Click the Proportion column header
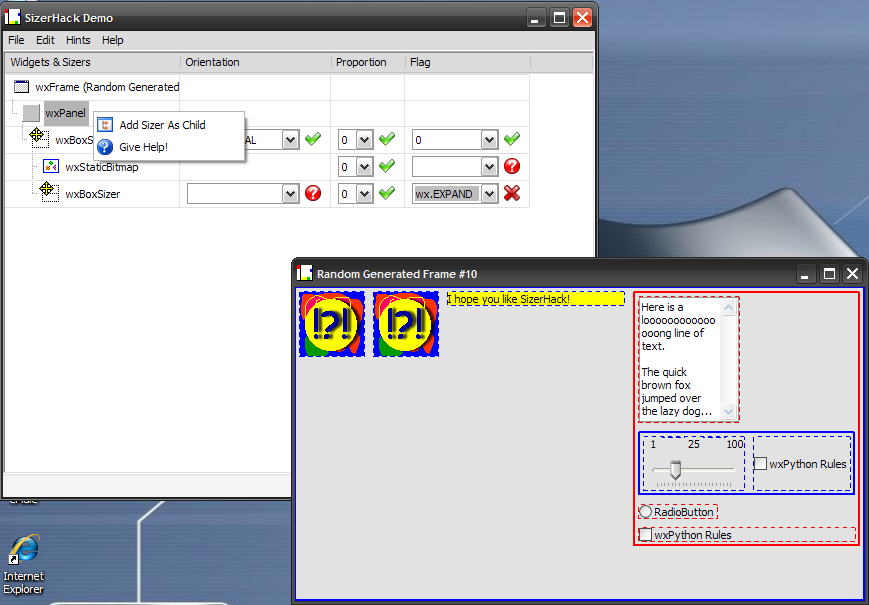The image size is (869, 605). (x=361, y=62)
